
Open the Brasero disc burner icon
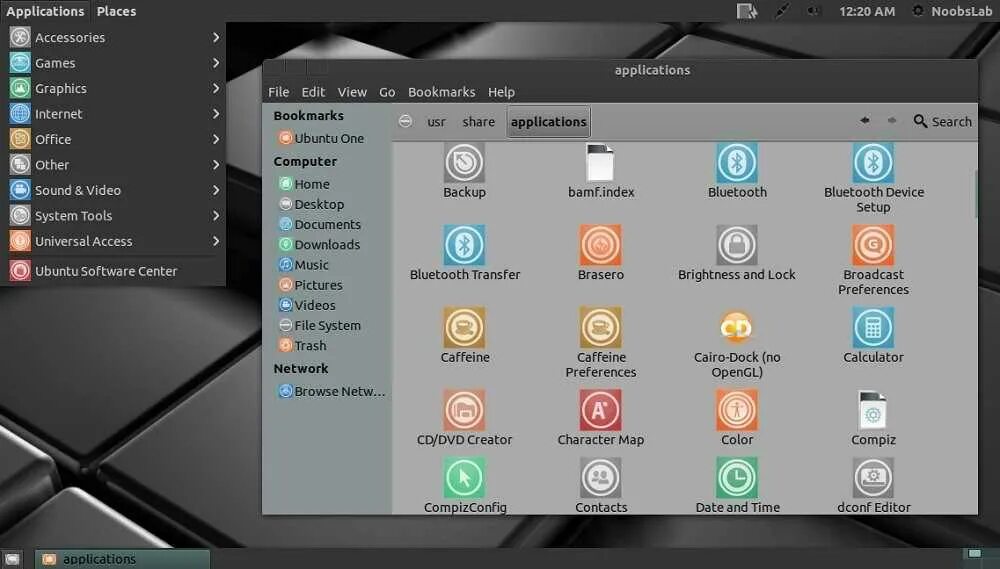point(600,245)
